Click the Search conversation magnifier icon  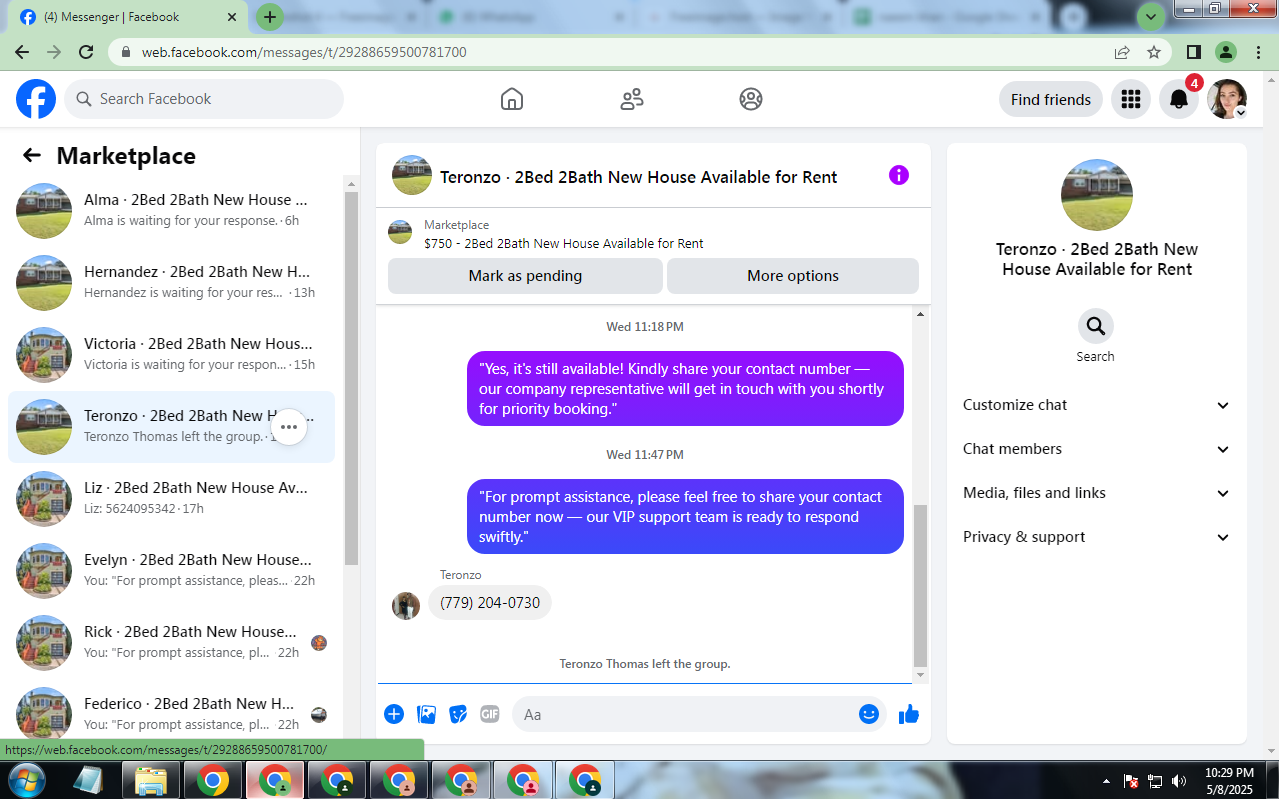click(1095, 326)
